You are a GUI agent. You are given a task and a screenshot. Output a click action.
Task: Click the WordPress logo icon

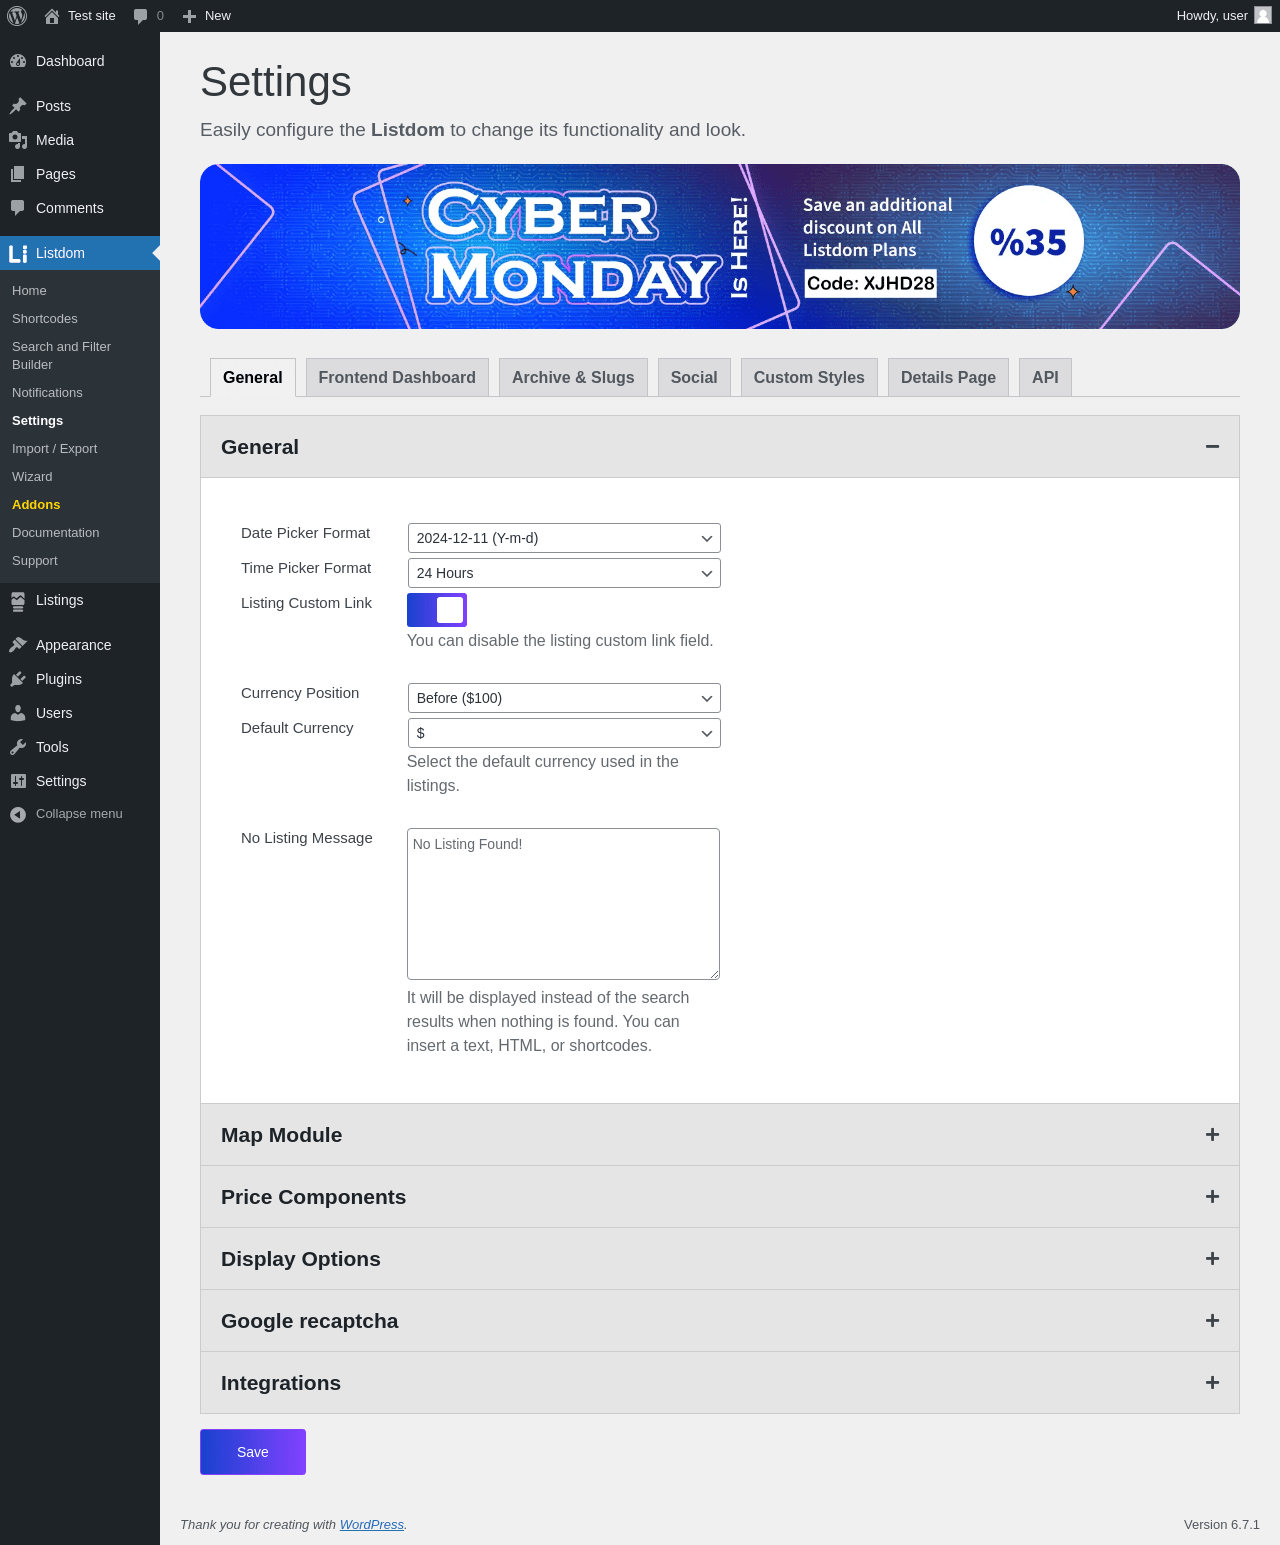click(x=17, y=16)
